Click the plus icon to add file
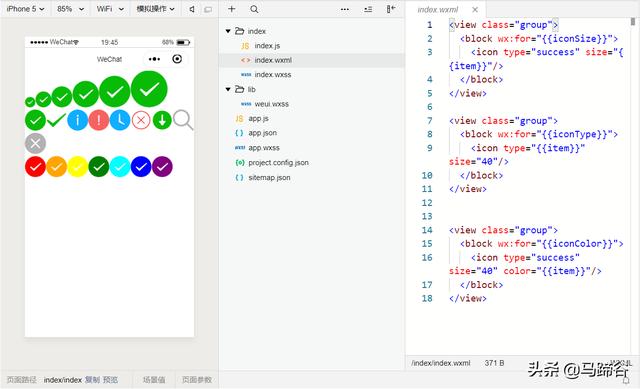 click(x=231, y=9)
